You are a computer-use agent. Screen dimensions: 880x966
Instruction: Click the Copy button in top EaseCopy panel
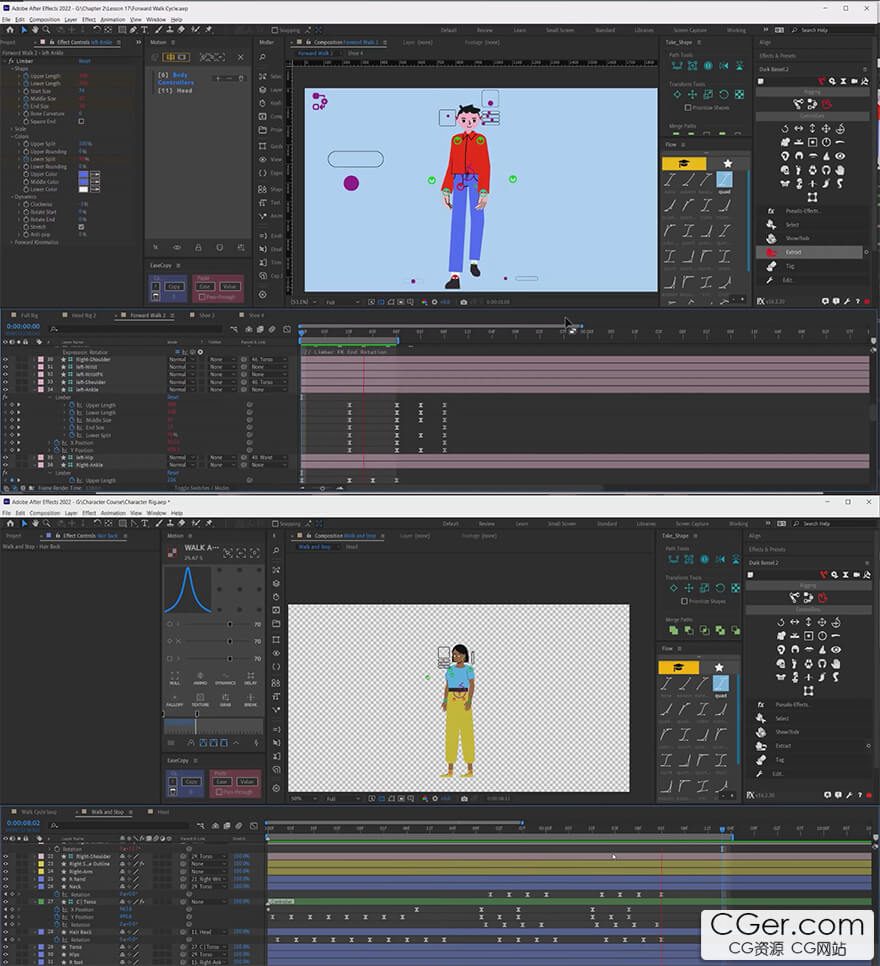point(174,286)
